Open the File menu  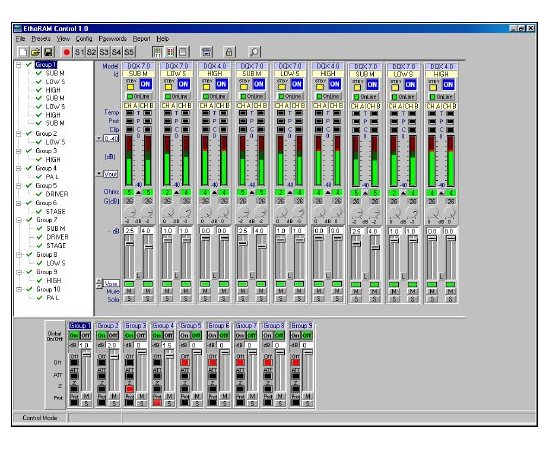pyautogui.click(x=20, y=39)
